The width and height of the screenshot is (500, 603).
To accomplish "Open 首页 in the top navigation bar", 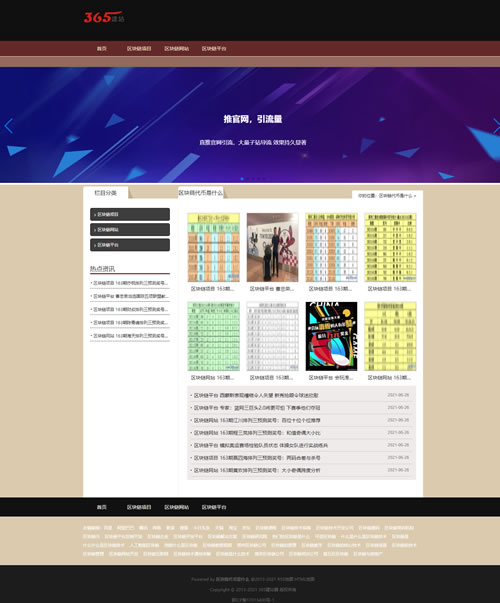I will tap(102, 48).
